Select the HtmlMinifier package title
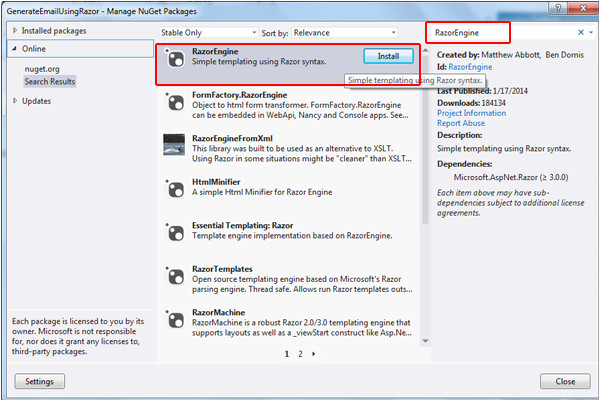The height and width of the screenshot is (401, 600). 216,182
